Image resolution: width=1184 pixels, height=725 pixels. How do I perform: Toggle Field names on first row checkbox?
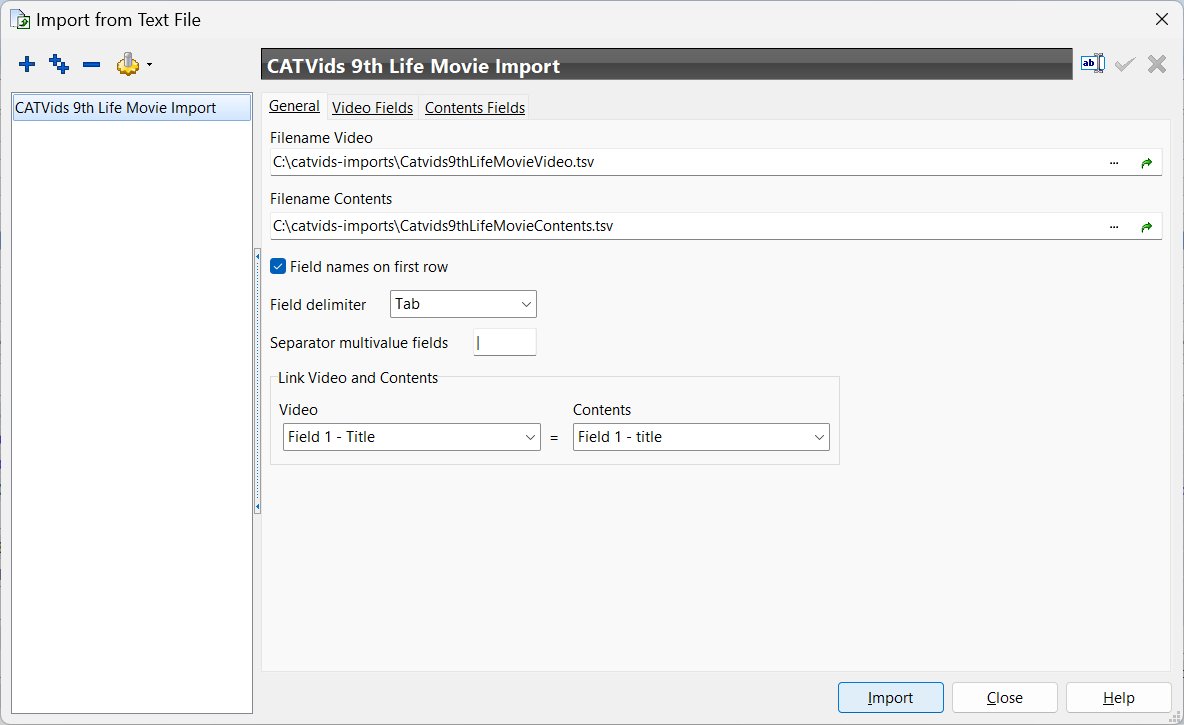click(278, 267)
